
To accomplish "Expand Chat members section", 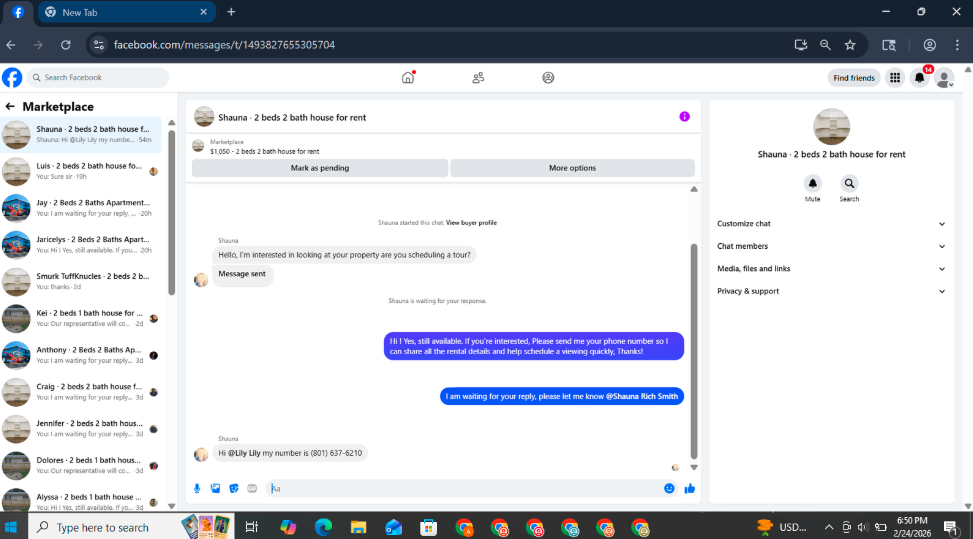I will coord(831,246).
